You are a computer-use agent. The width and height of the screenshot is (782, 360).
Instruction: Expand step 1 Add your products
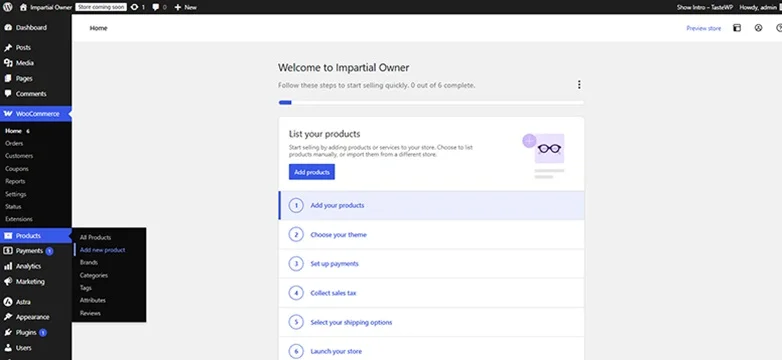click(x=431, y=205)
